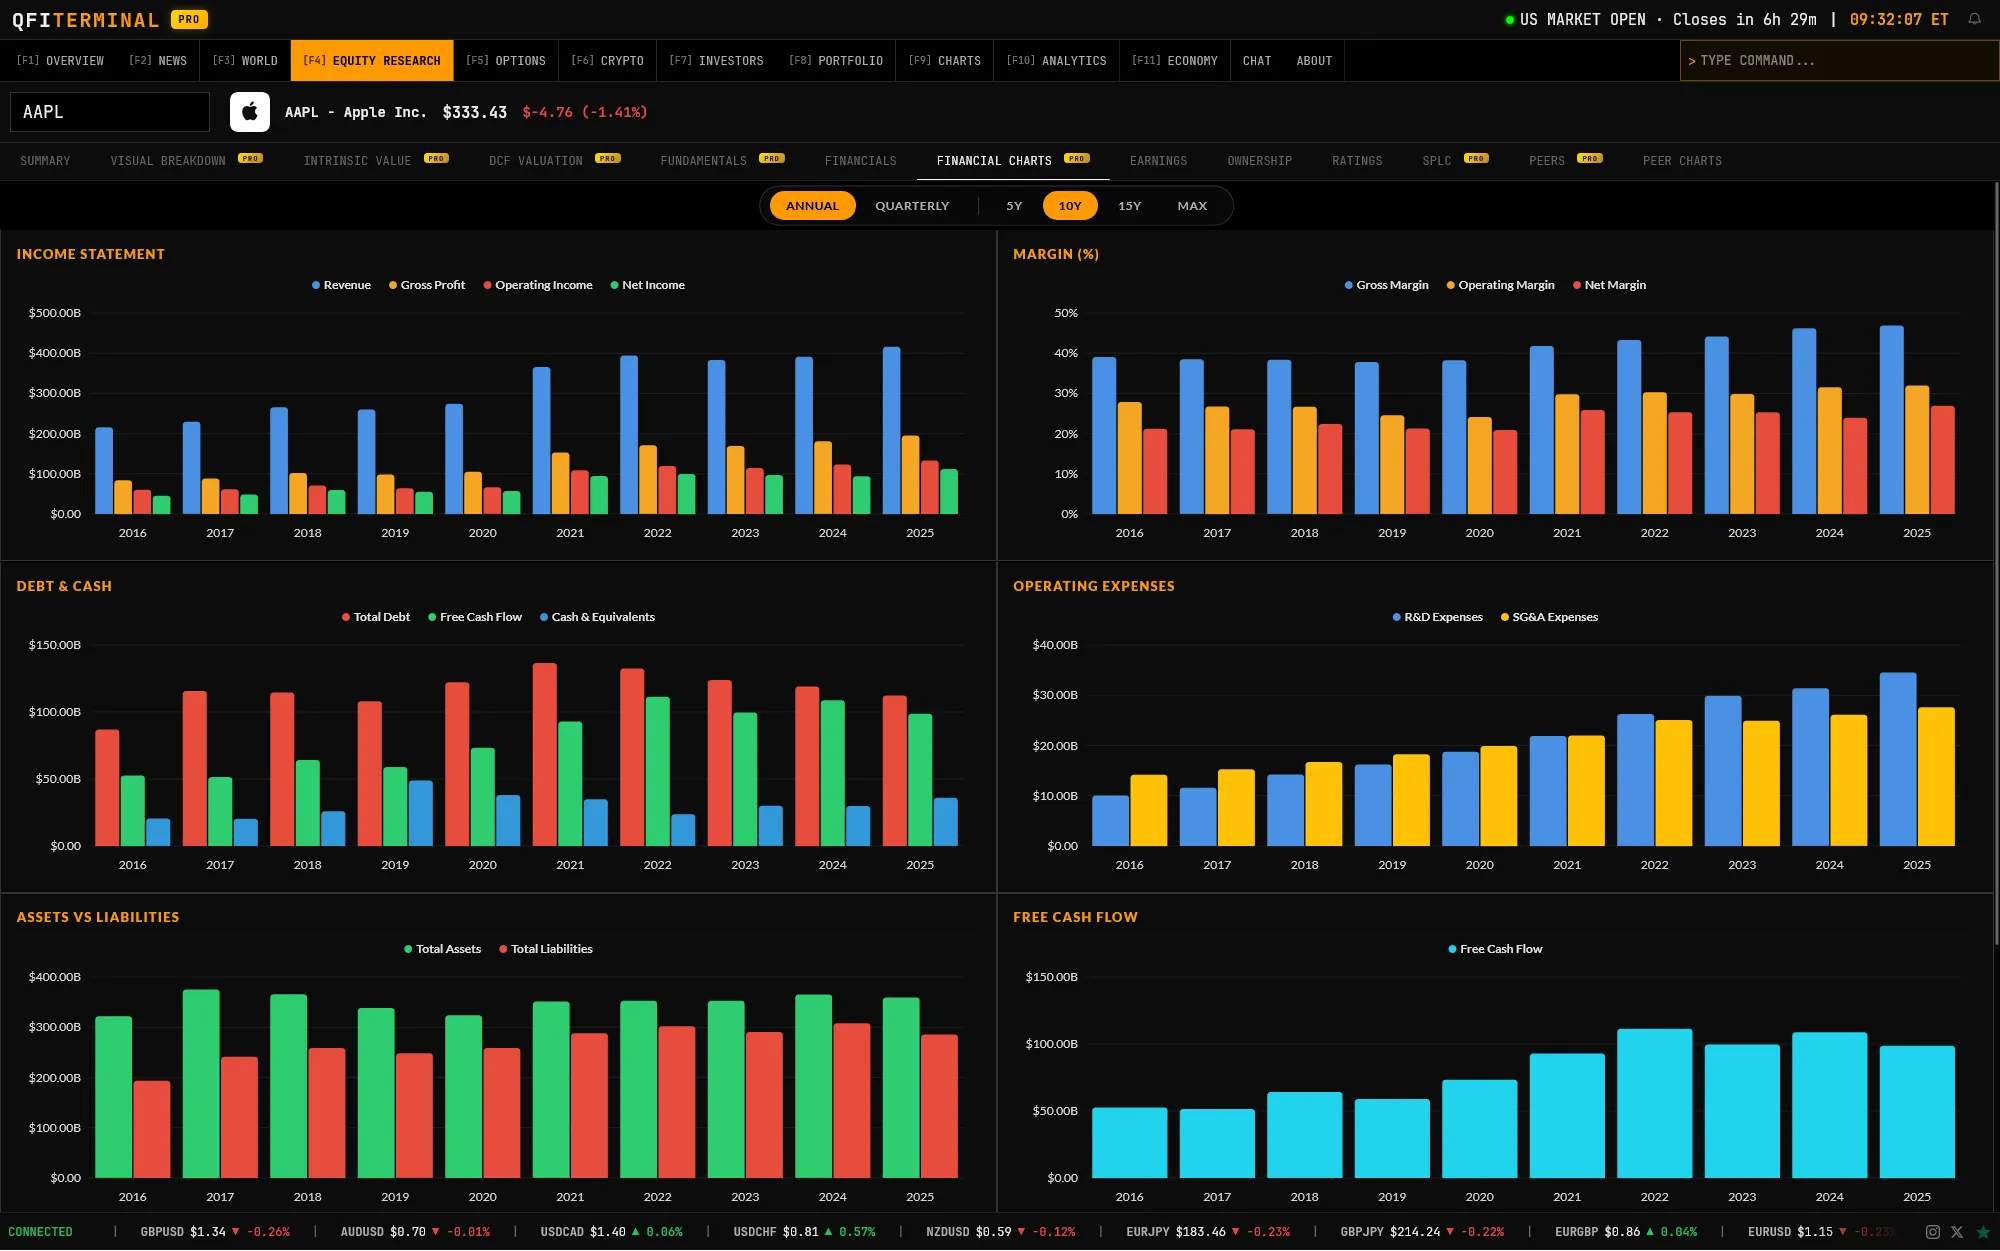The height and width of the screenshot is (1251, 2000).
Task: Switch to the Summary sub-tab
Action: (45, 161)
